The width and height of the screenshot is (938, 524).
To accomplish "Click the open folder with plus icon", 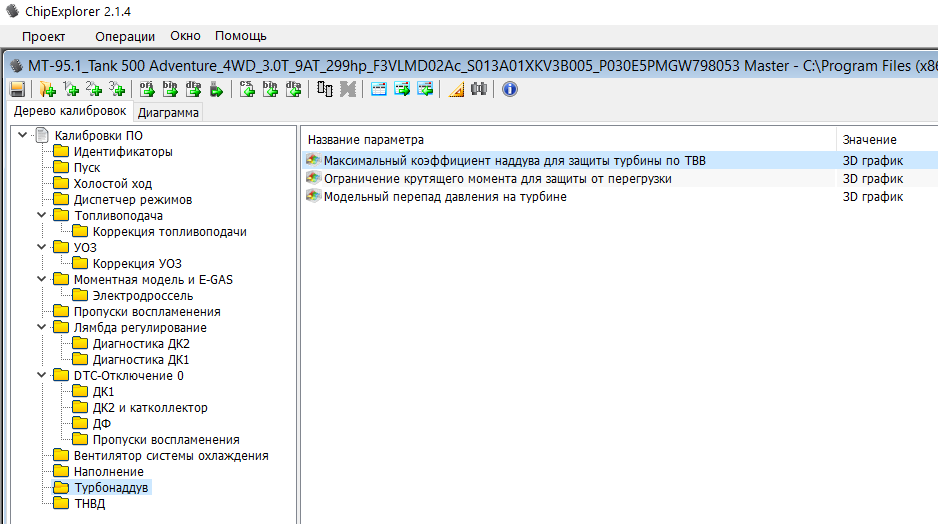I will coord(47,89).
